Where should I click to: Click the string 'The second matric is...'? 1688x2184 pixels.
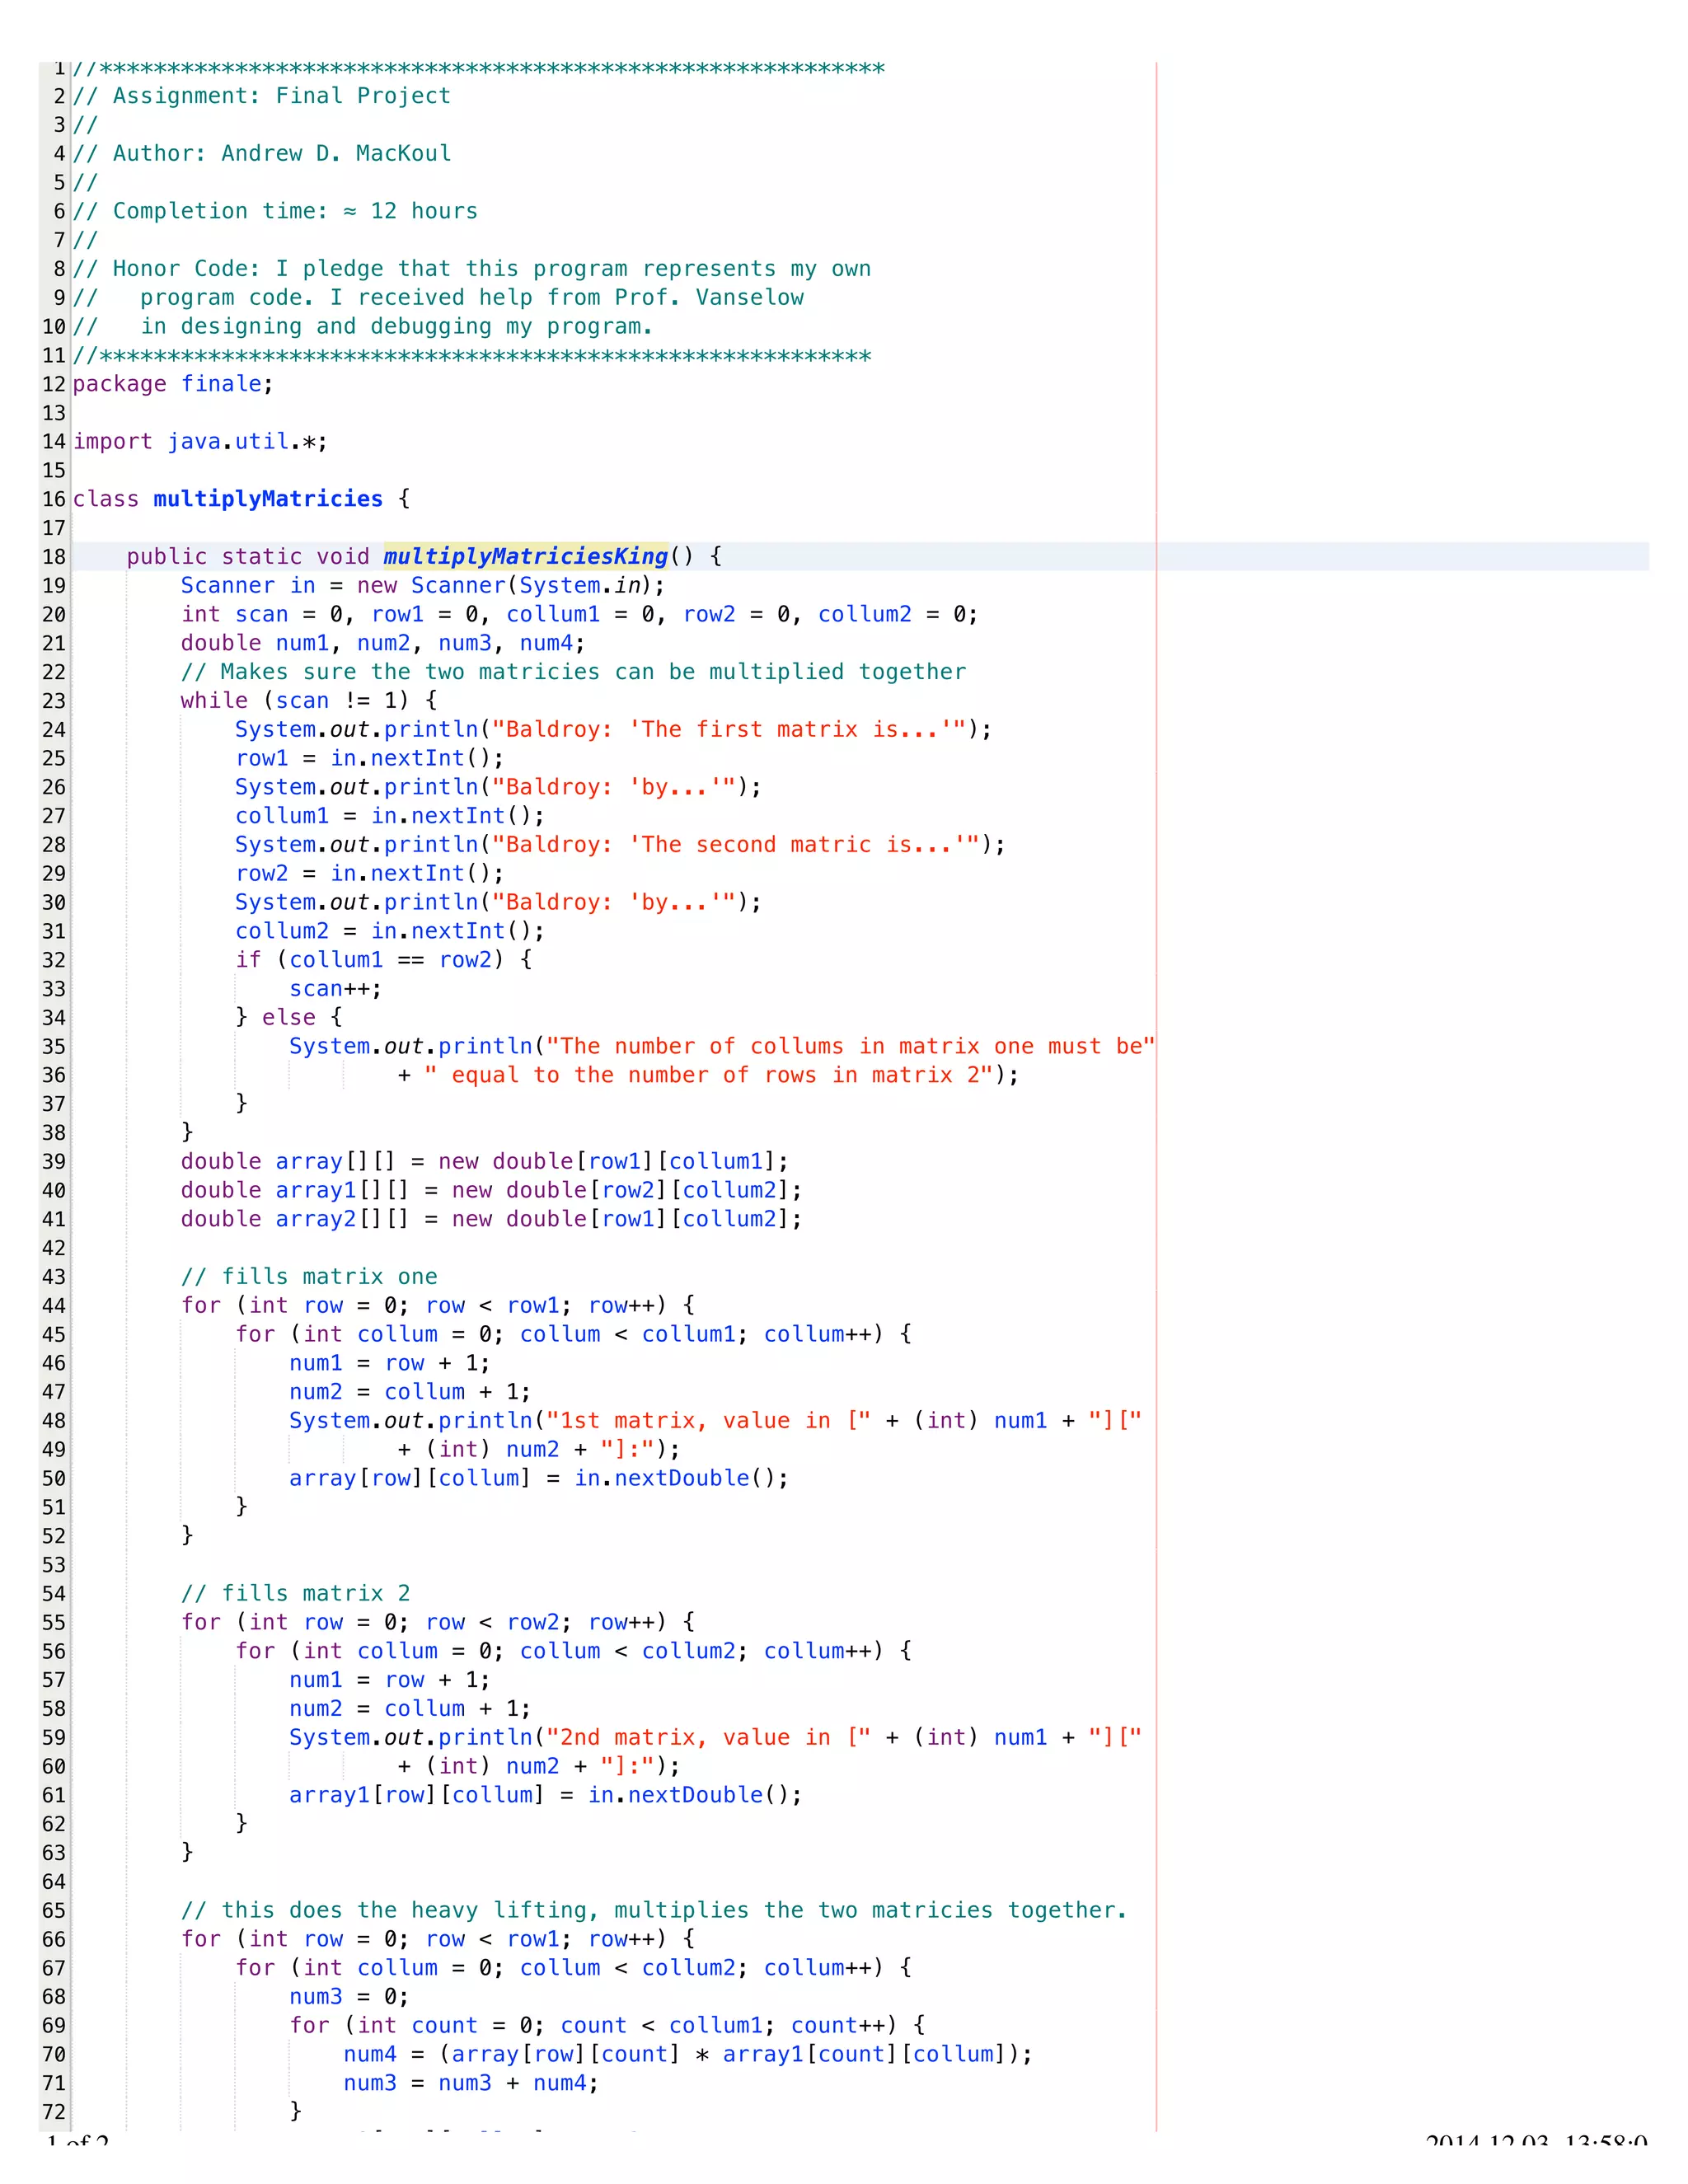click(735, 845)
